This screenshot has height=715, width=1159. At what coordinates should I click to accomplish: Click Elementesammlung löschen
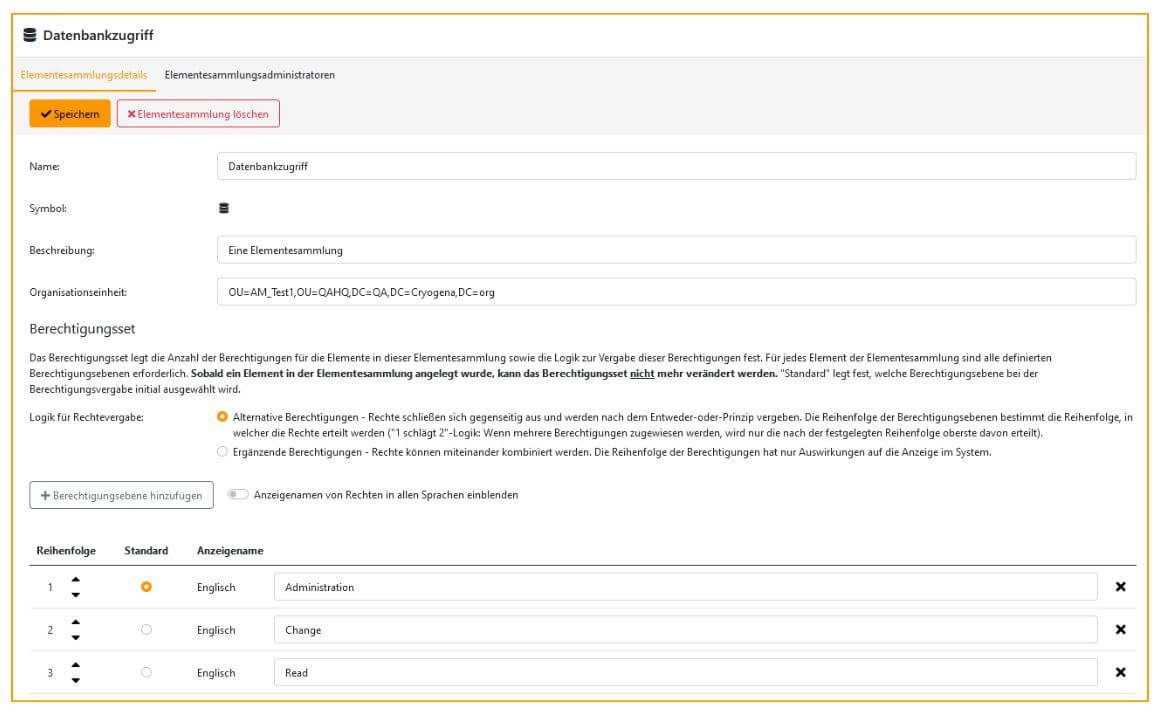tap(198, 114)
